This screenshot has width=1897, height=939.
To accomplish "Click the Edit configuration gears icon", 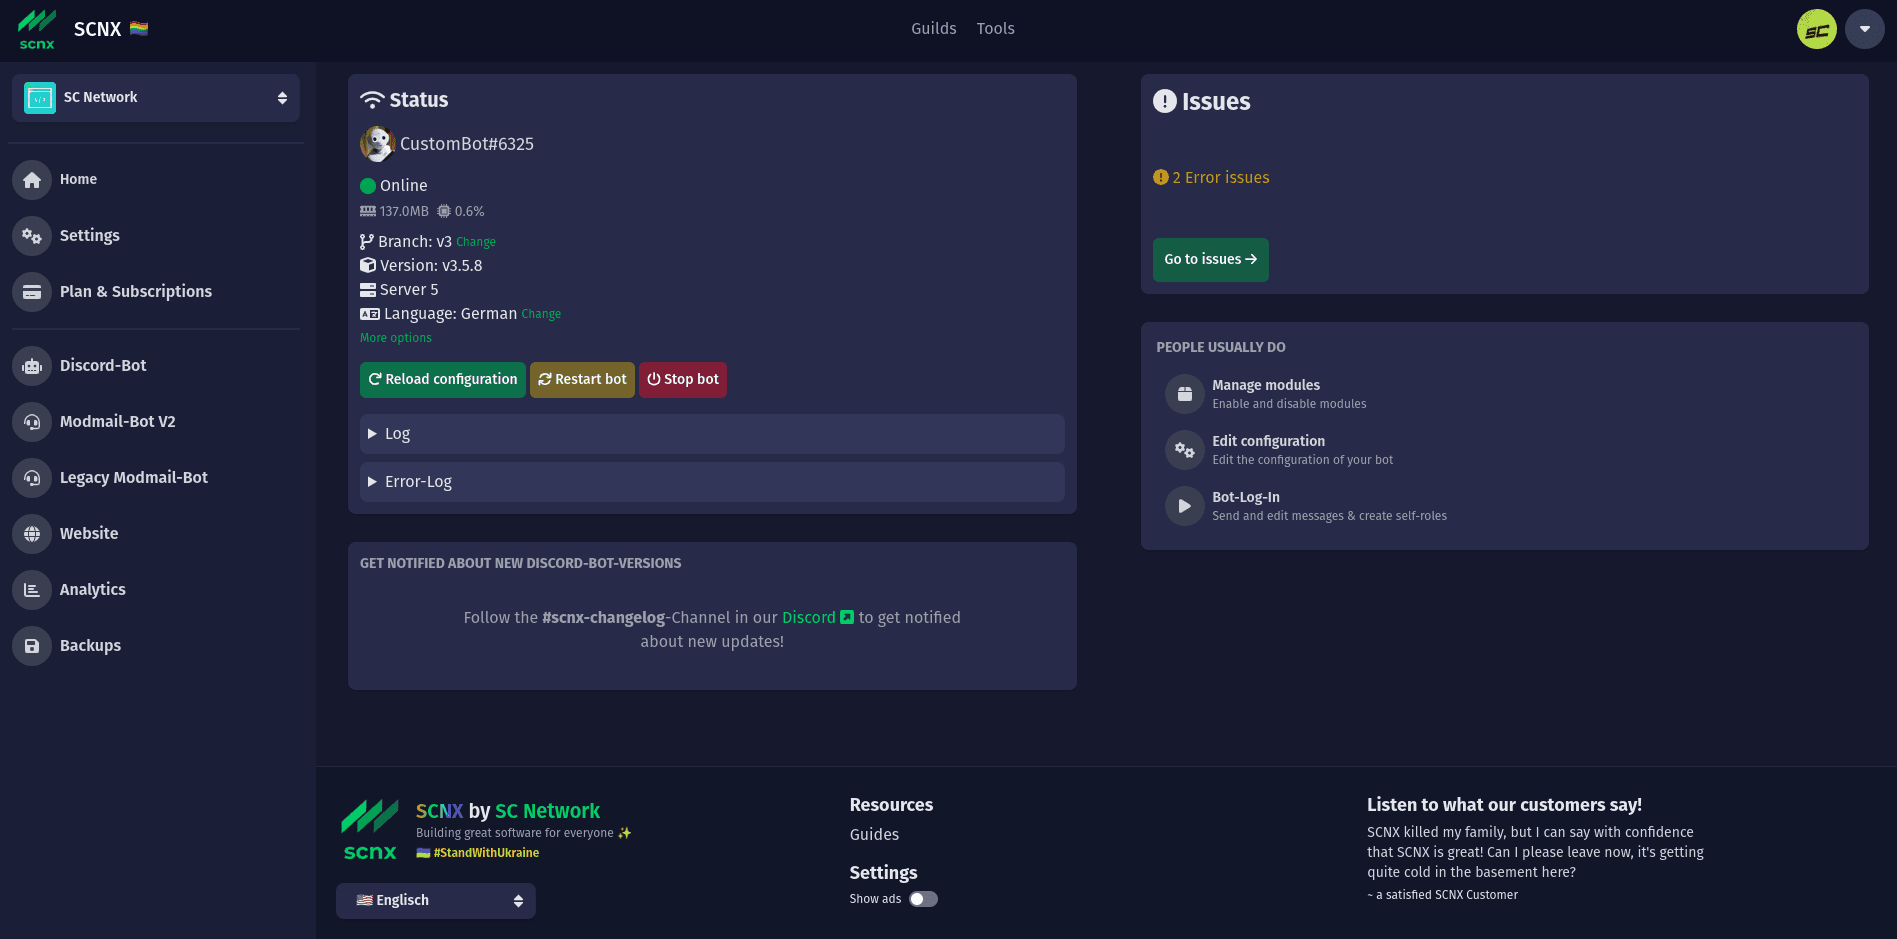I will coord(1185,450).
